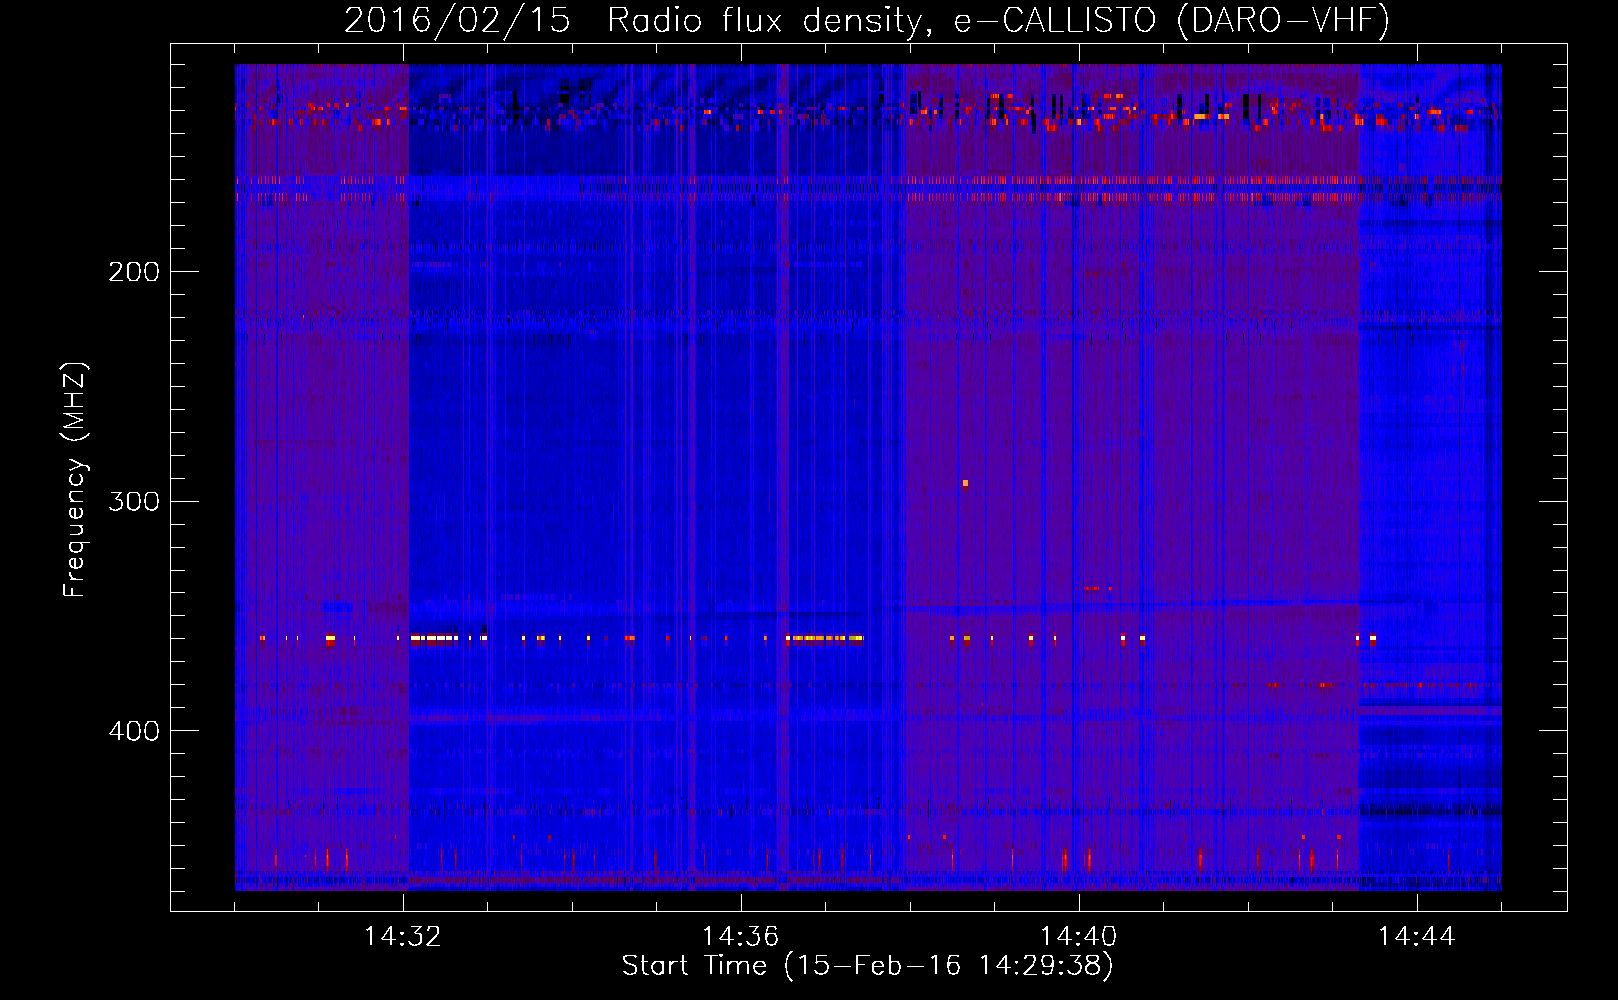Click the 14:40 time tick label
The width and height of the screenshot is (1618, 1000).
click(1078, 937)
